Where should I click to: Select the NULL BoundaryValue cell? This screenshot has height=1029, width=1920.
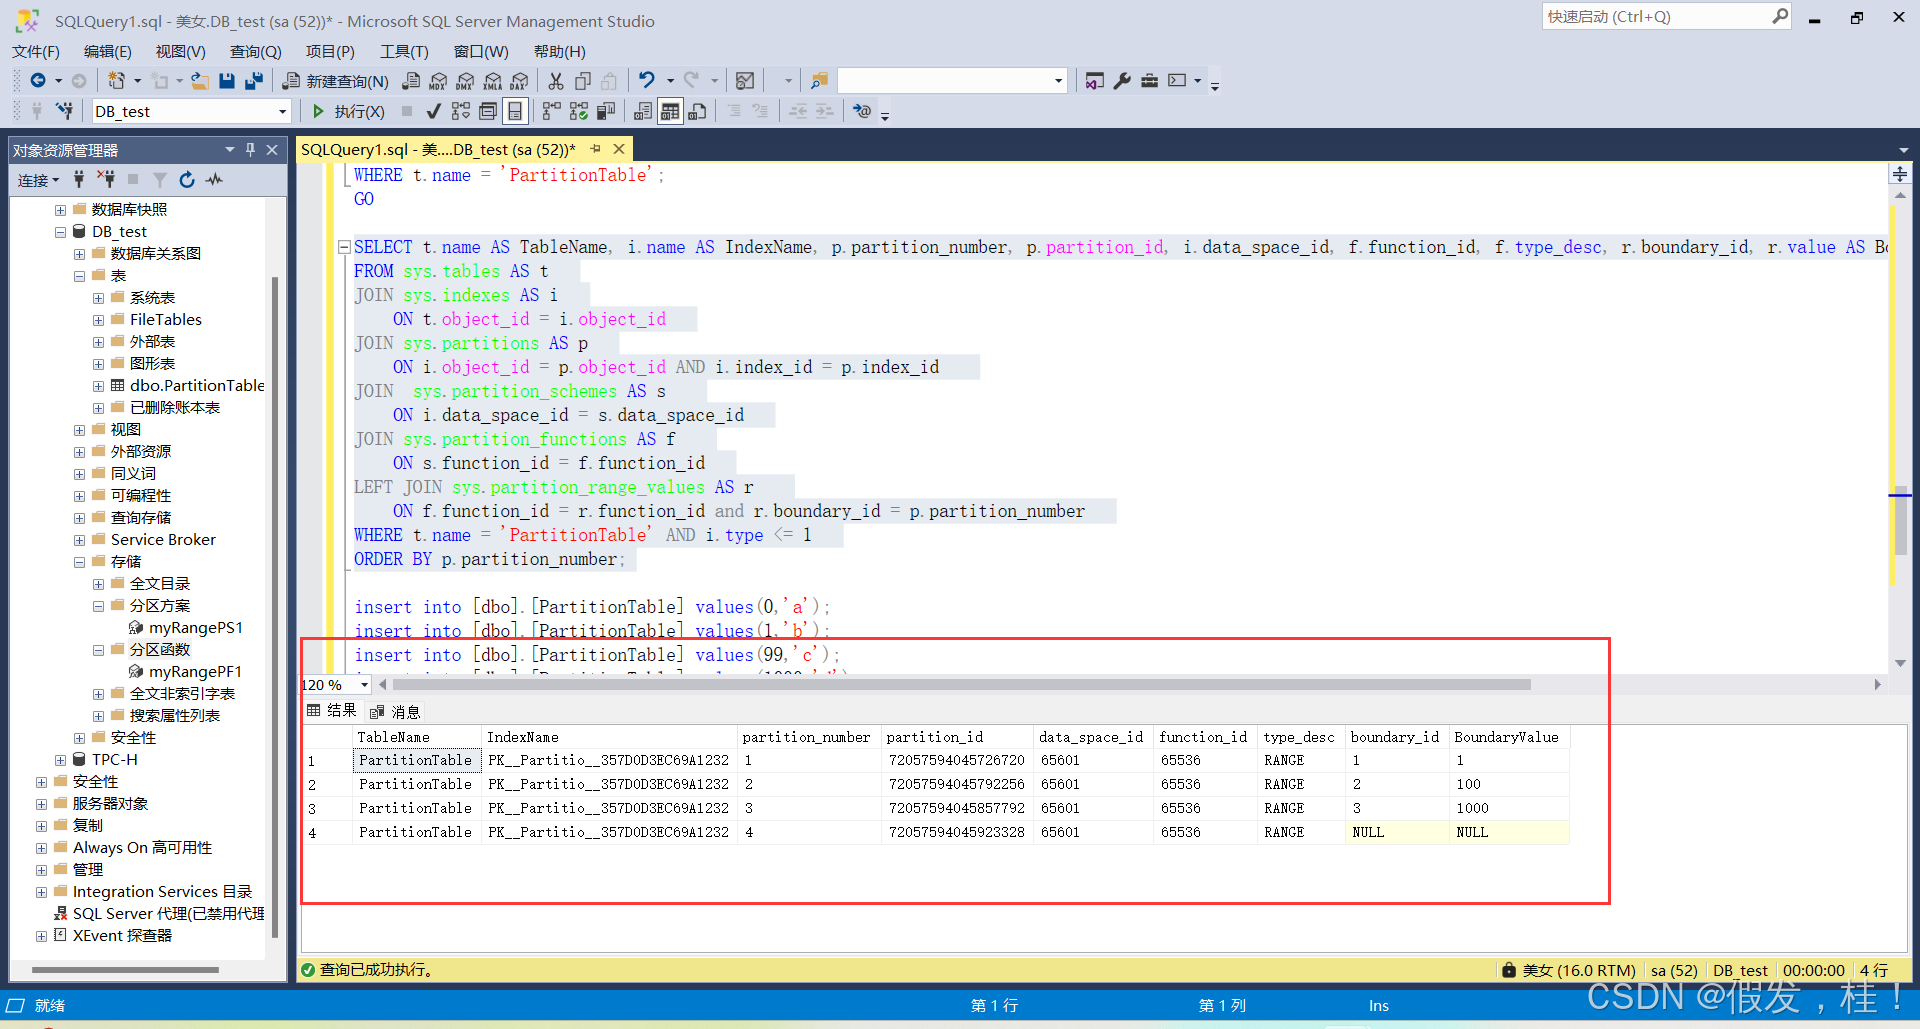tap(1507, 832)
